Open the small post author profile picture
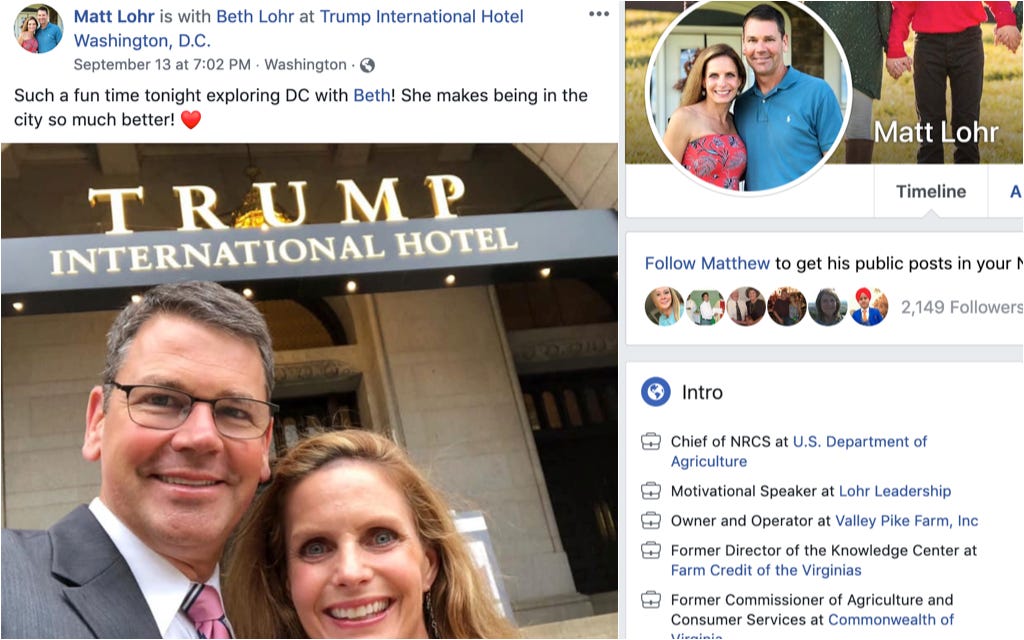Viewport: 1024px width, 640px height. [x=39, y=28]
